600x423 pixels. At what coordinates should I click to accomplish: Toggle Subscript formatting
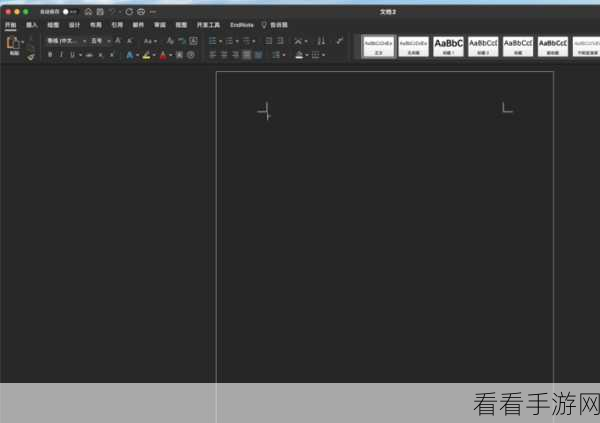pos(101,55)
